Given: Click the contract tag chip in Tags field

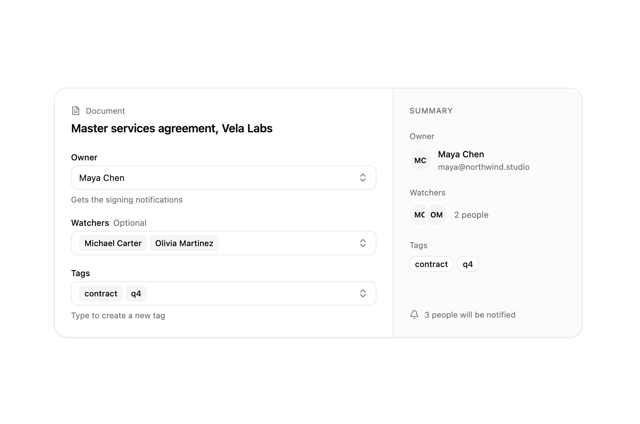Looking at the screenshot, I should [101, 293].
